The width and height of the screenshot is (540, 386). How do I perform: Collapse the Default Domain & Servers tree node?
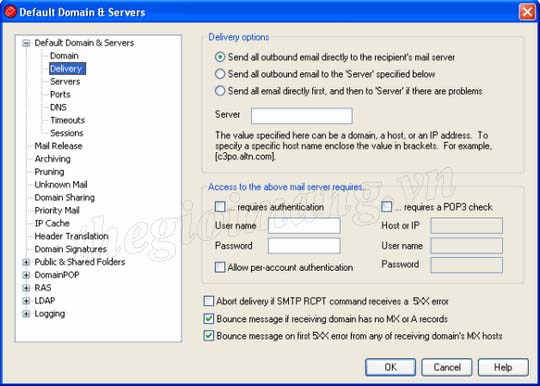coord(26,43)
